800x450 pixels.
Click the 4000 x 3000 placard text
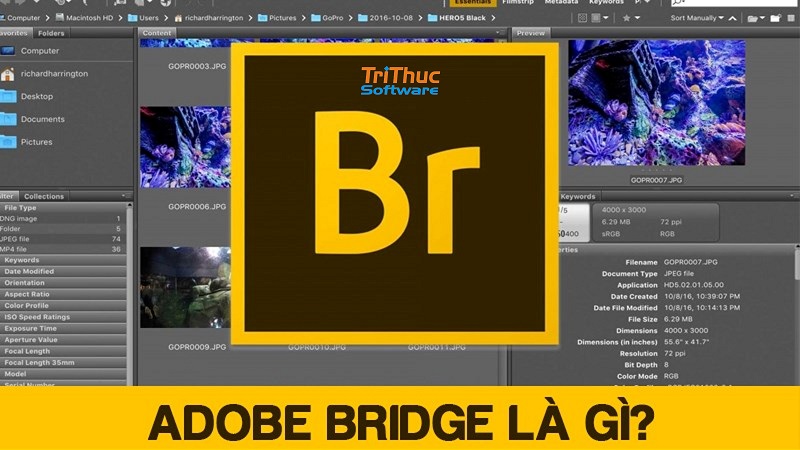pyautogui.click(x=623, y=210)
